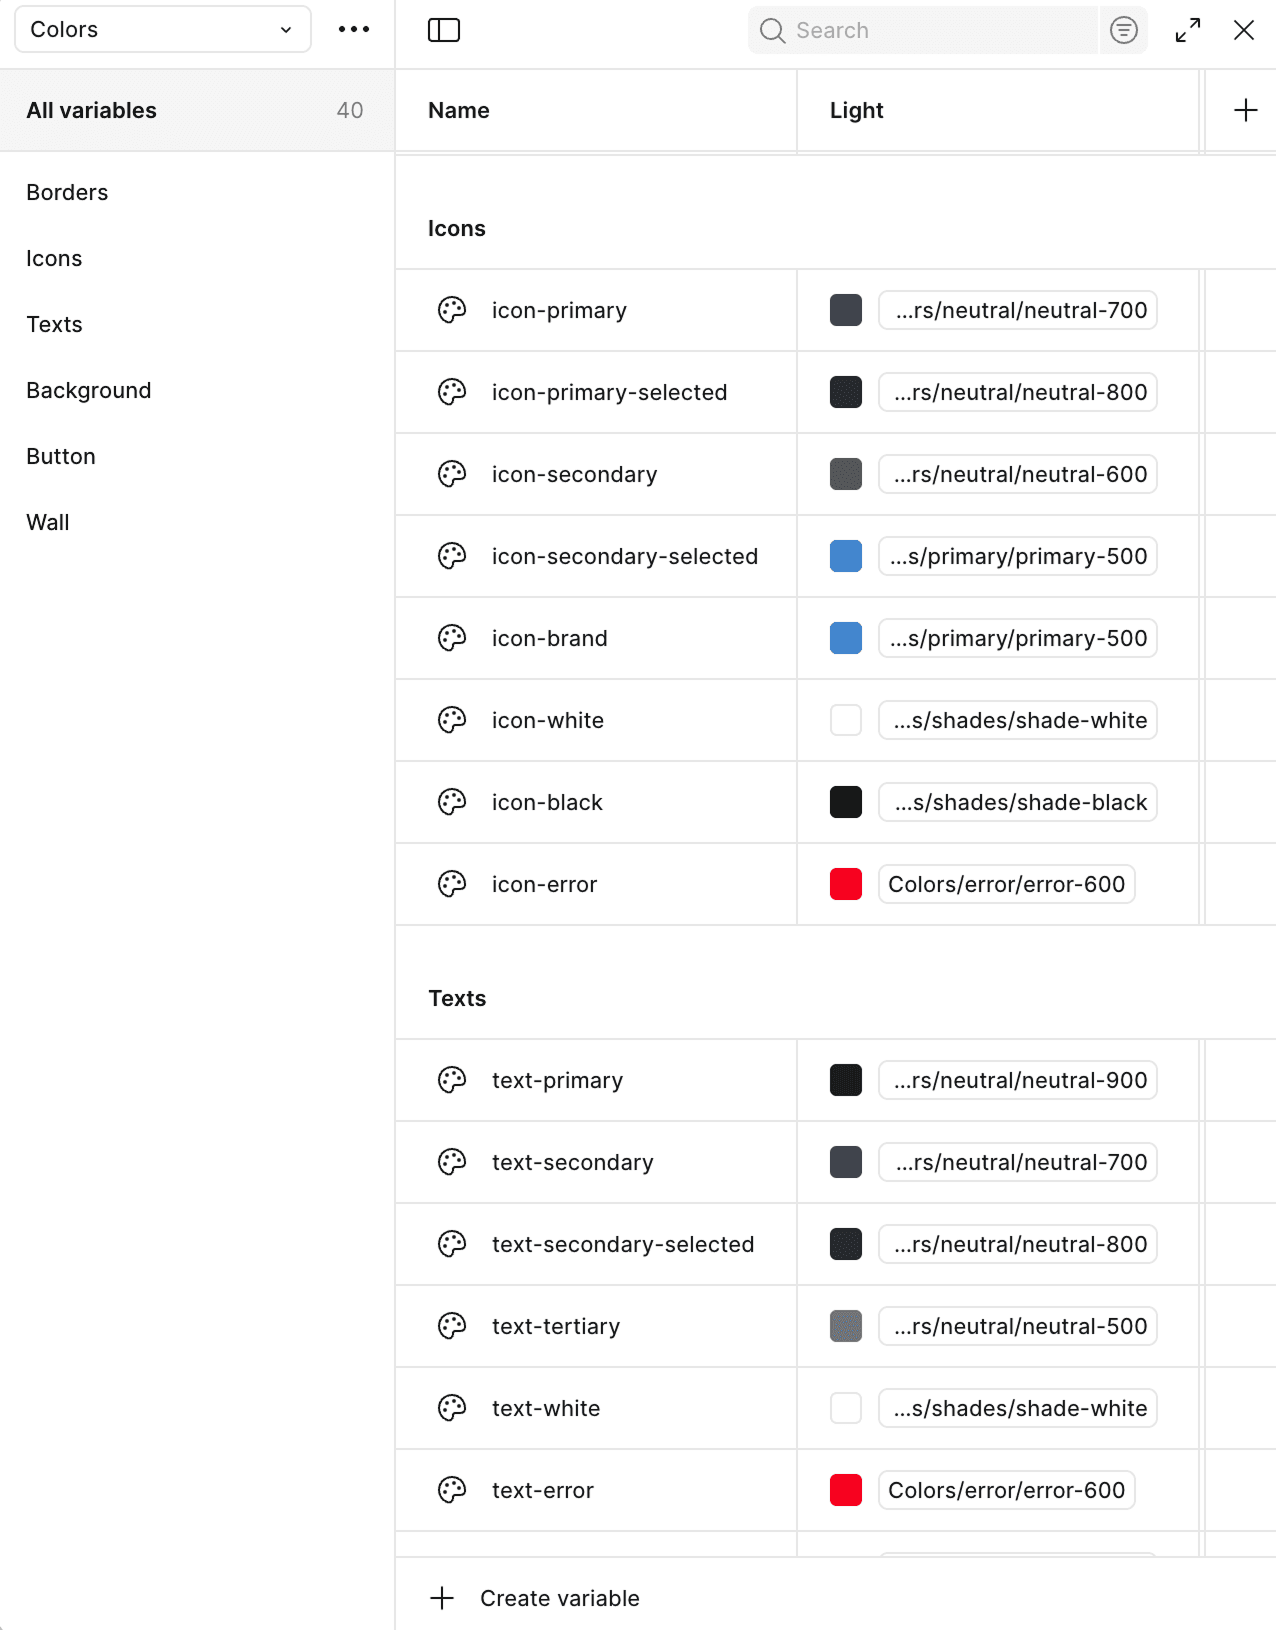Select the Borders group in sidebar
The height and width of the screenshot is (1630, 1276).
point(67,192)
